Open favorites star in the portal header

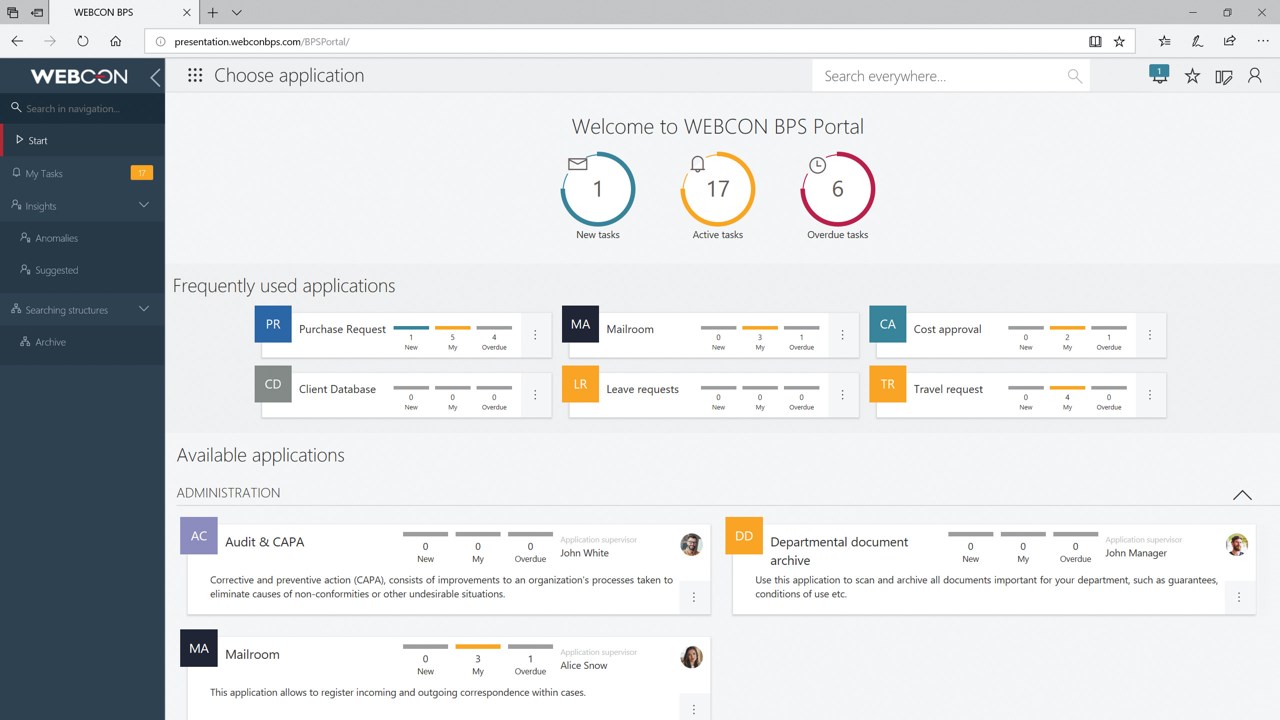coord(1192,76)
